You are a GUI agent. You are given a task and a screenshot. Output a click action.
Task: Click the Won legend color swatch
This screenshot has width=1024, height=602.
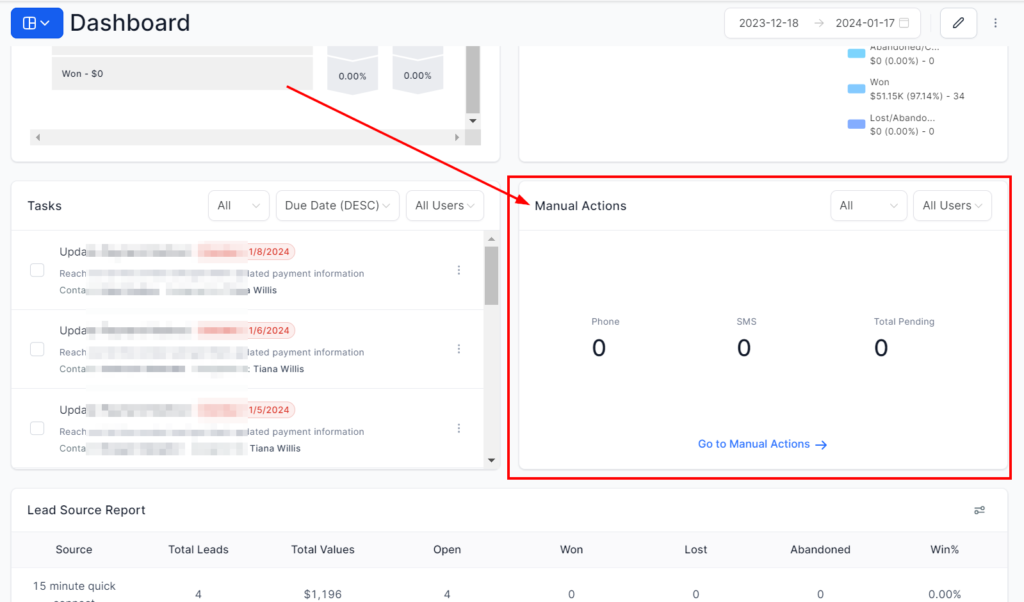856,89
